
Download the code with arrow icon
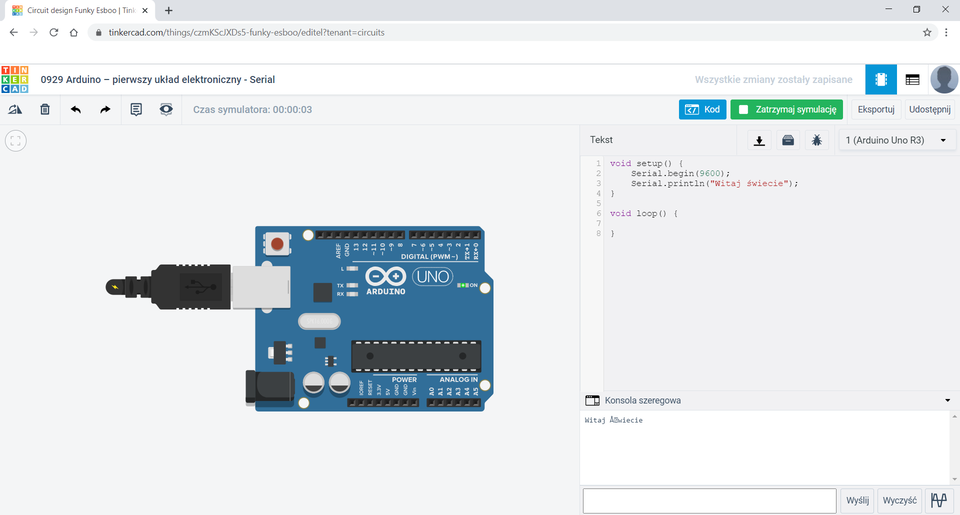point(759,140)
